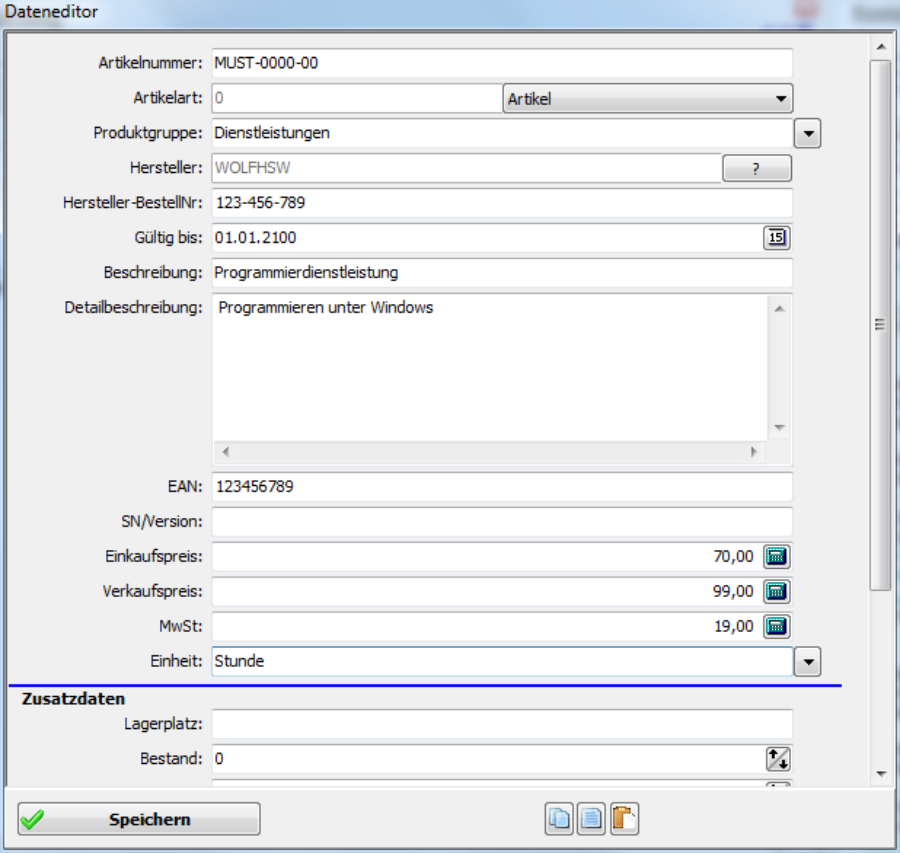Expand the Artikelart dropdown showing Artikel
Screen dimensions: 900x853
(646, 99)
